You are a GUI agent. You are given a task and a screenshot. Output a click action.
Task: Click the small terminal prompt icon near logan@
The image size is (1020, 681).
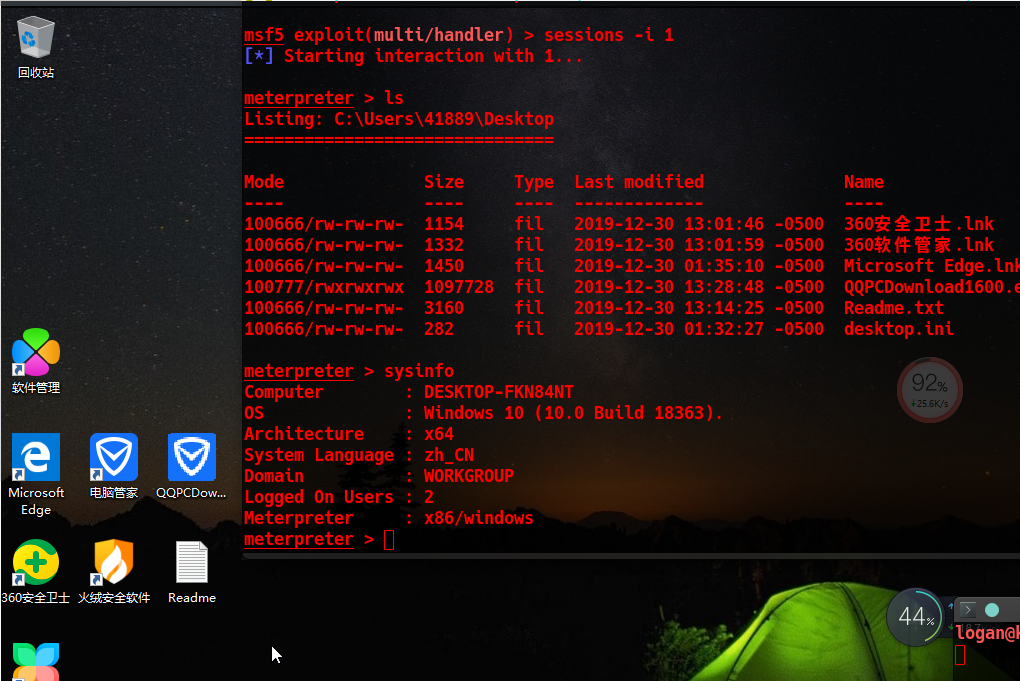click(x=968, y=609)
